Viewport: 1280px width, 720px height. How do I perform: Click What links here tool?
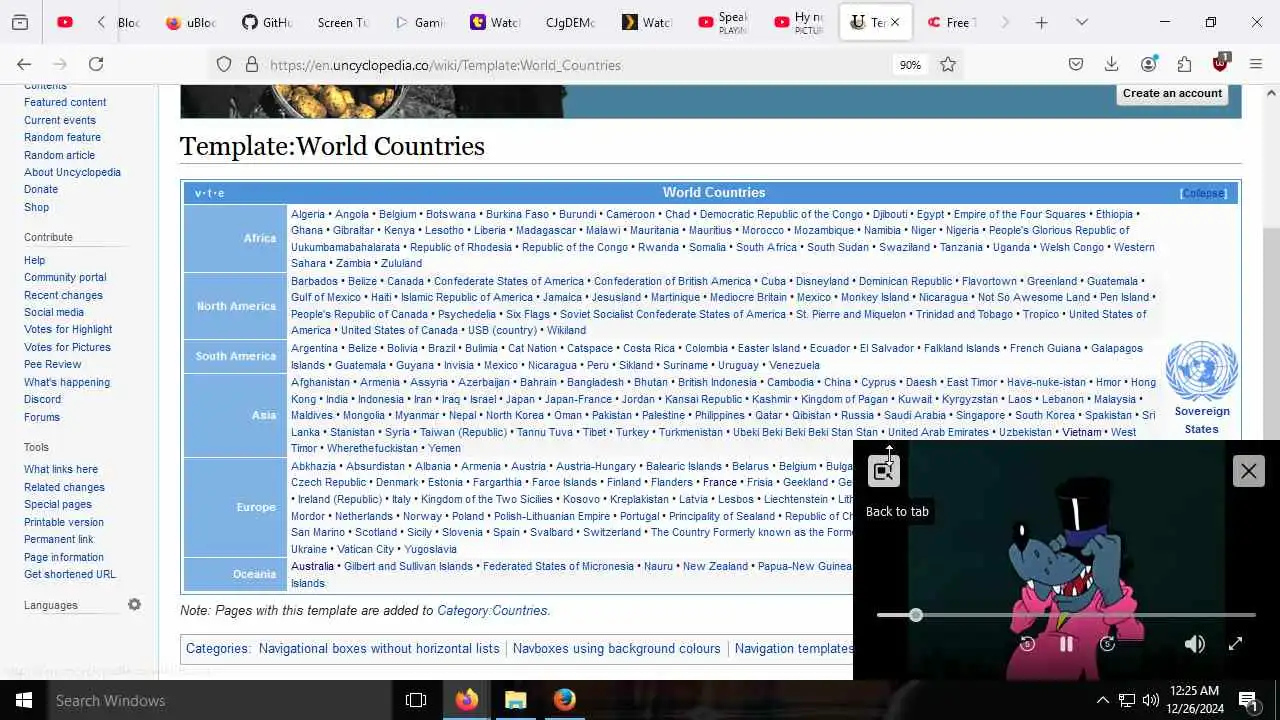tap(61, 469)
